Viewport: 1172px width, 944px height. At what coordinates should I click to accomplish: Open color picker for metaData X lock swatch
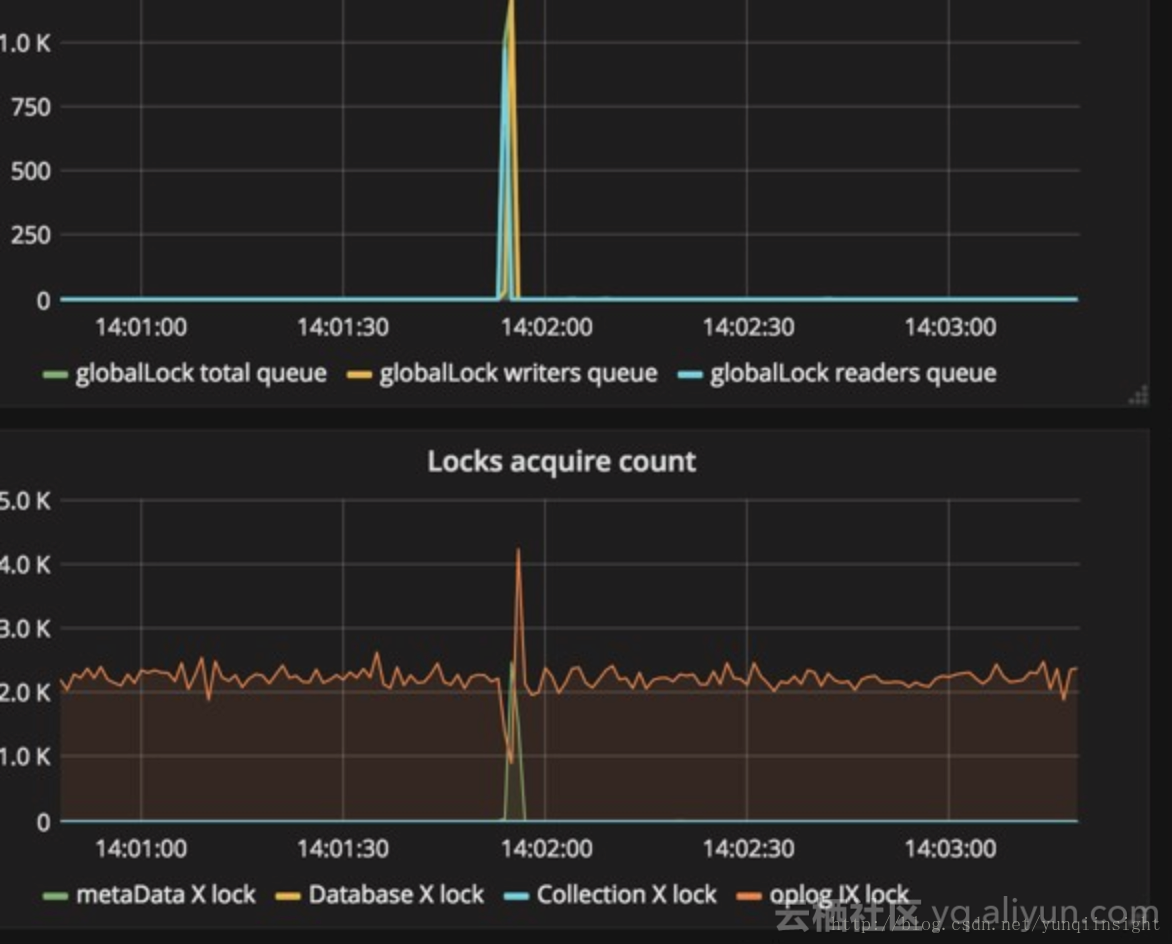coord(55,896)
